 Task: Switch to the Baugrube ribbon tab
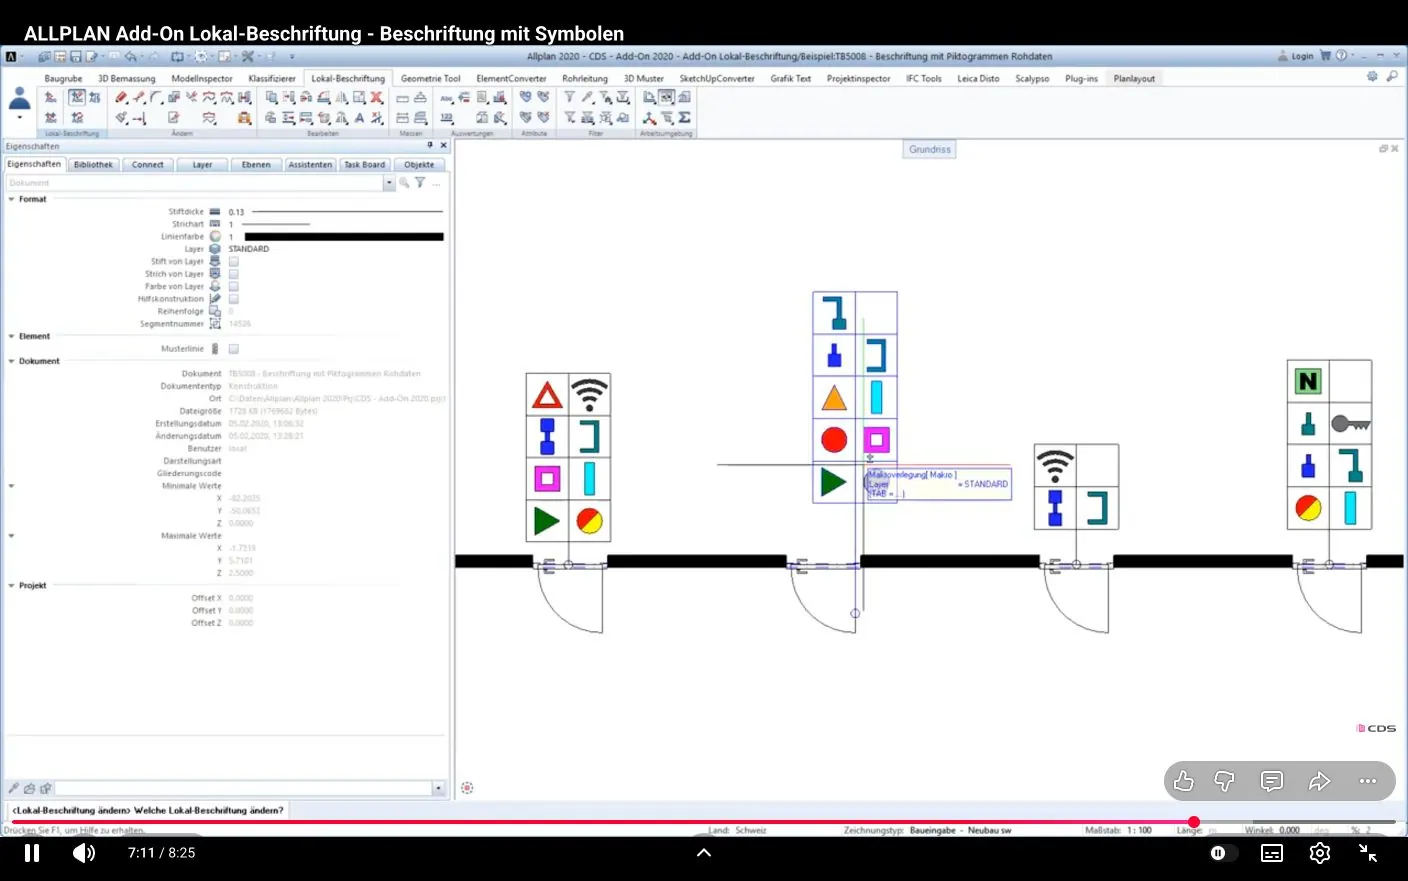tap(63, 78)
